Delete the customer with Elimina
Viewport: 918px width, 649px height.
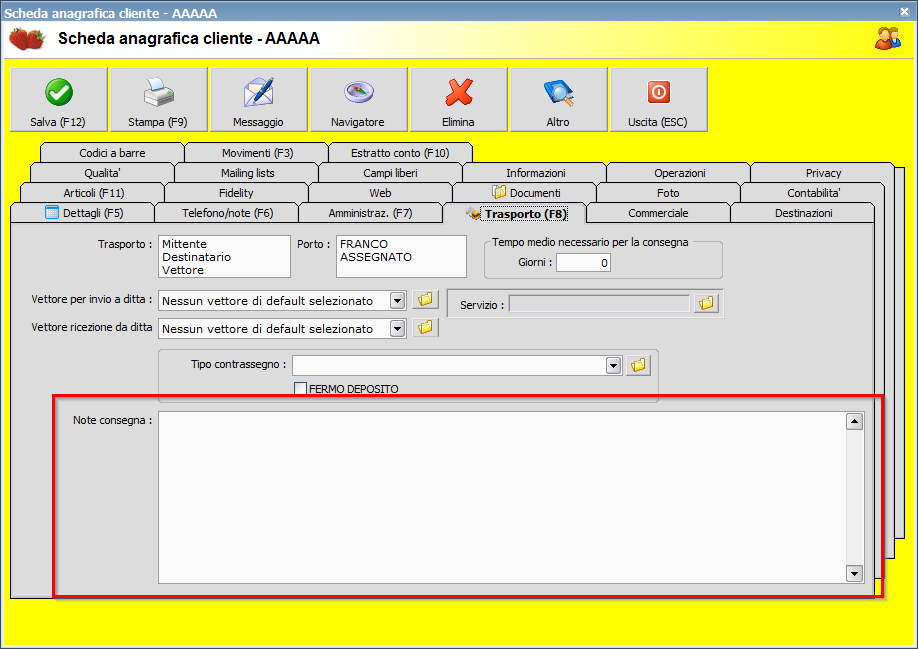coord(458,99)
